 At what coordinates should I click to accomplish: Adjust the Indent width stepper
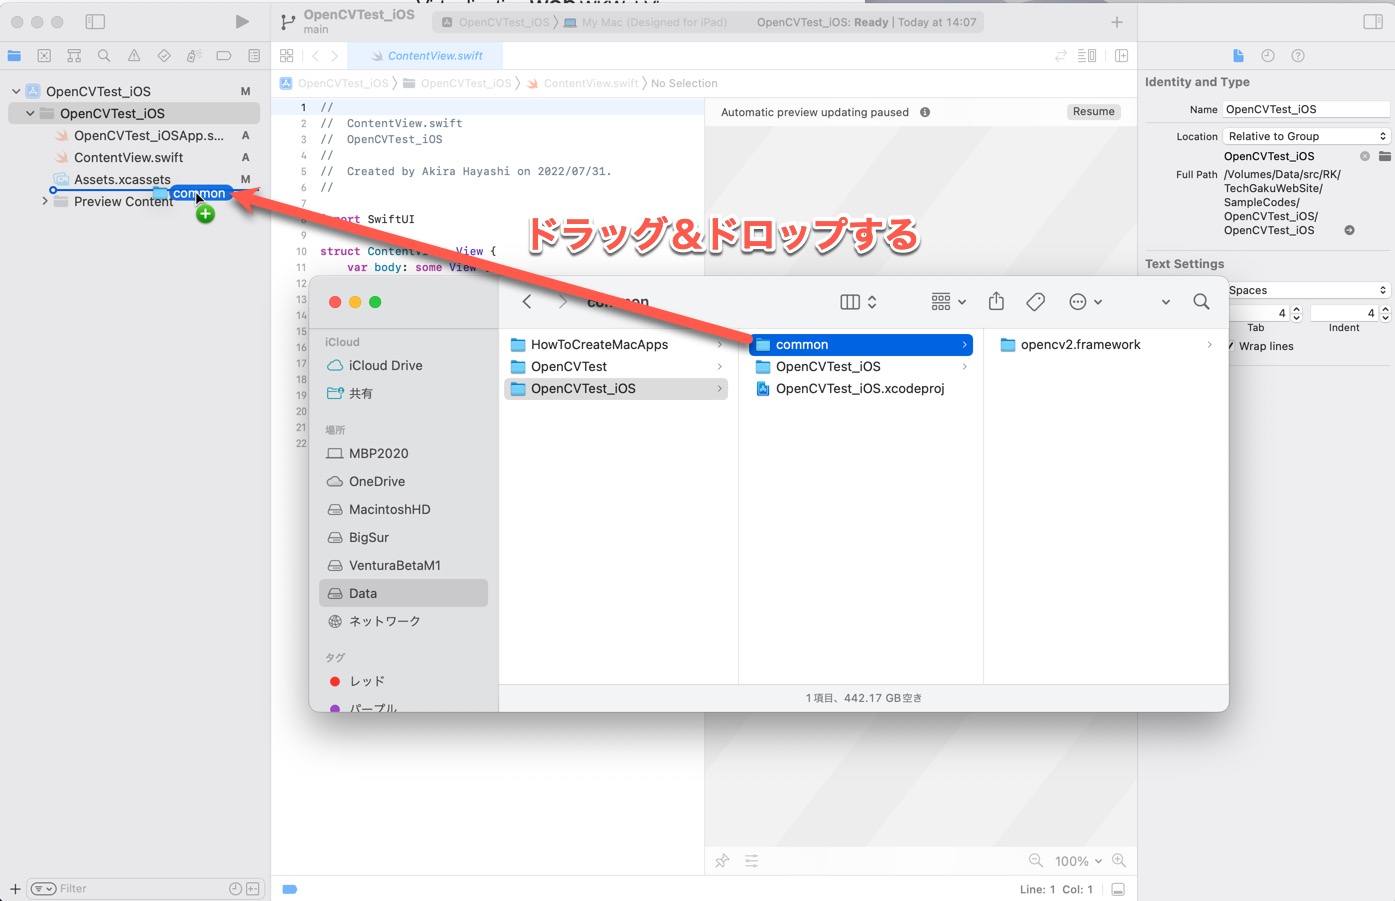[1385, 313]
